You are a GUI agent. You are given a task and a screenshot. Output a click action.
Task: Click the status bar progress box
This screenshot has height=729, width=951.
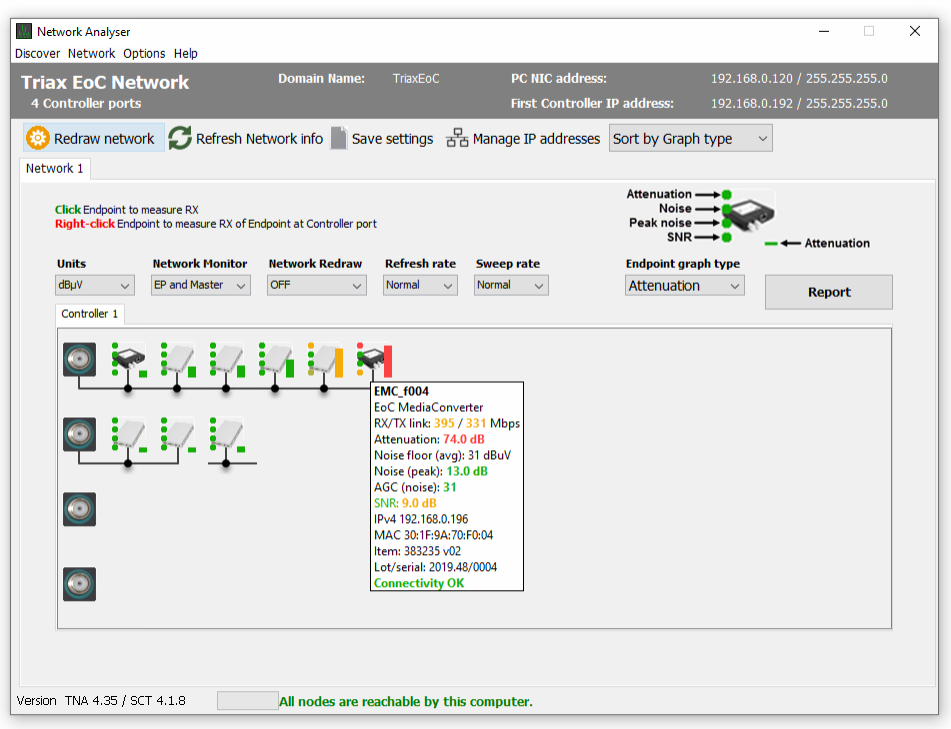point(247,700)
